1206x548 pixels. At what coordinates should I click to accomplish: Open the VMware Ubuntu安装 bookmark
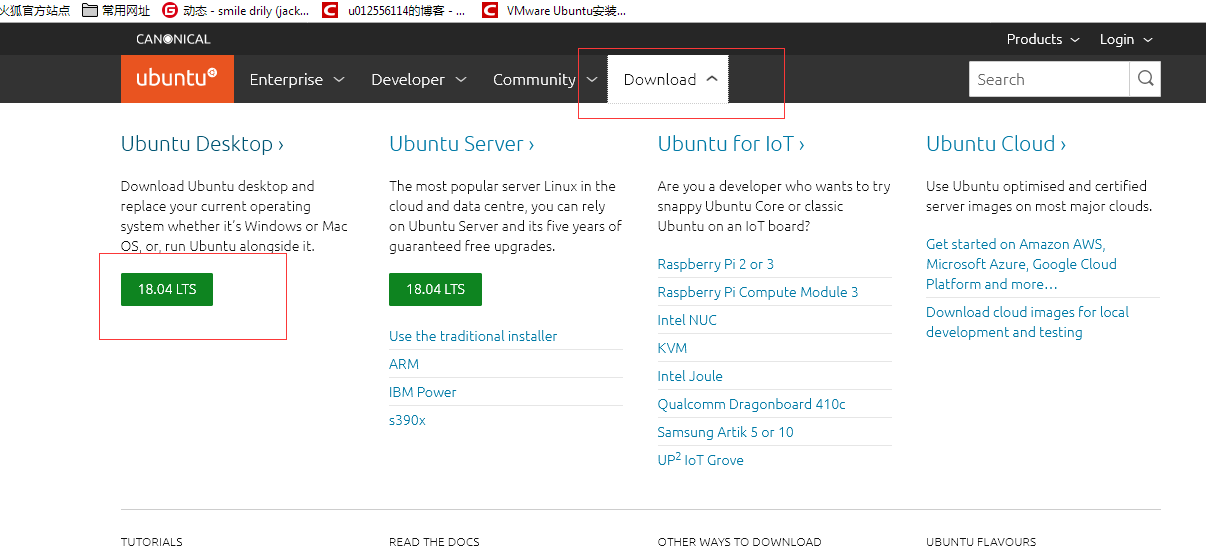click(554, 11)
